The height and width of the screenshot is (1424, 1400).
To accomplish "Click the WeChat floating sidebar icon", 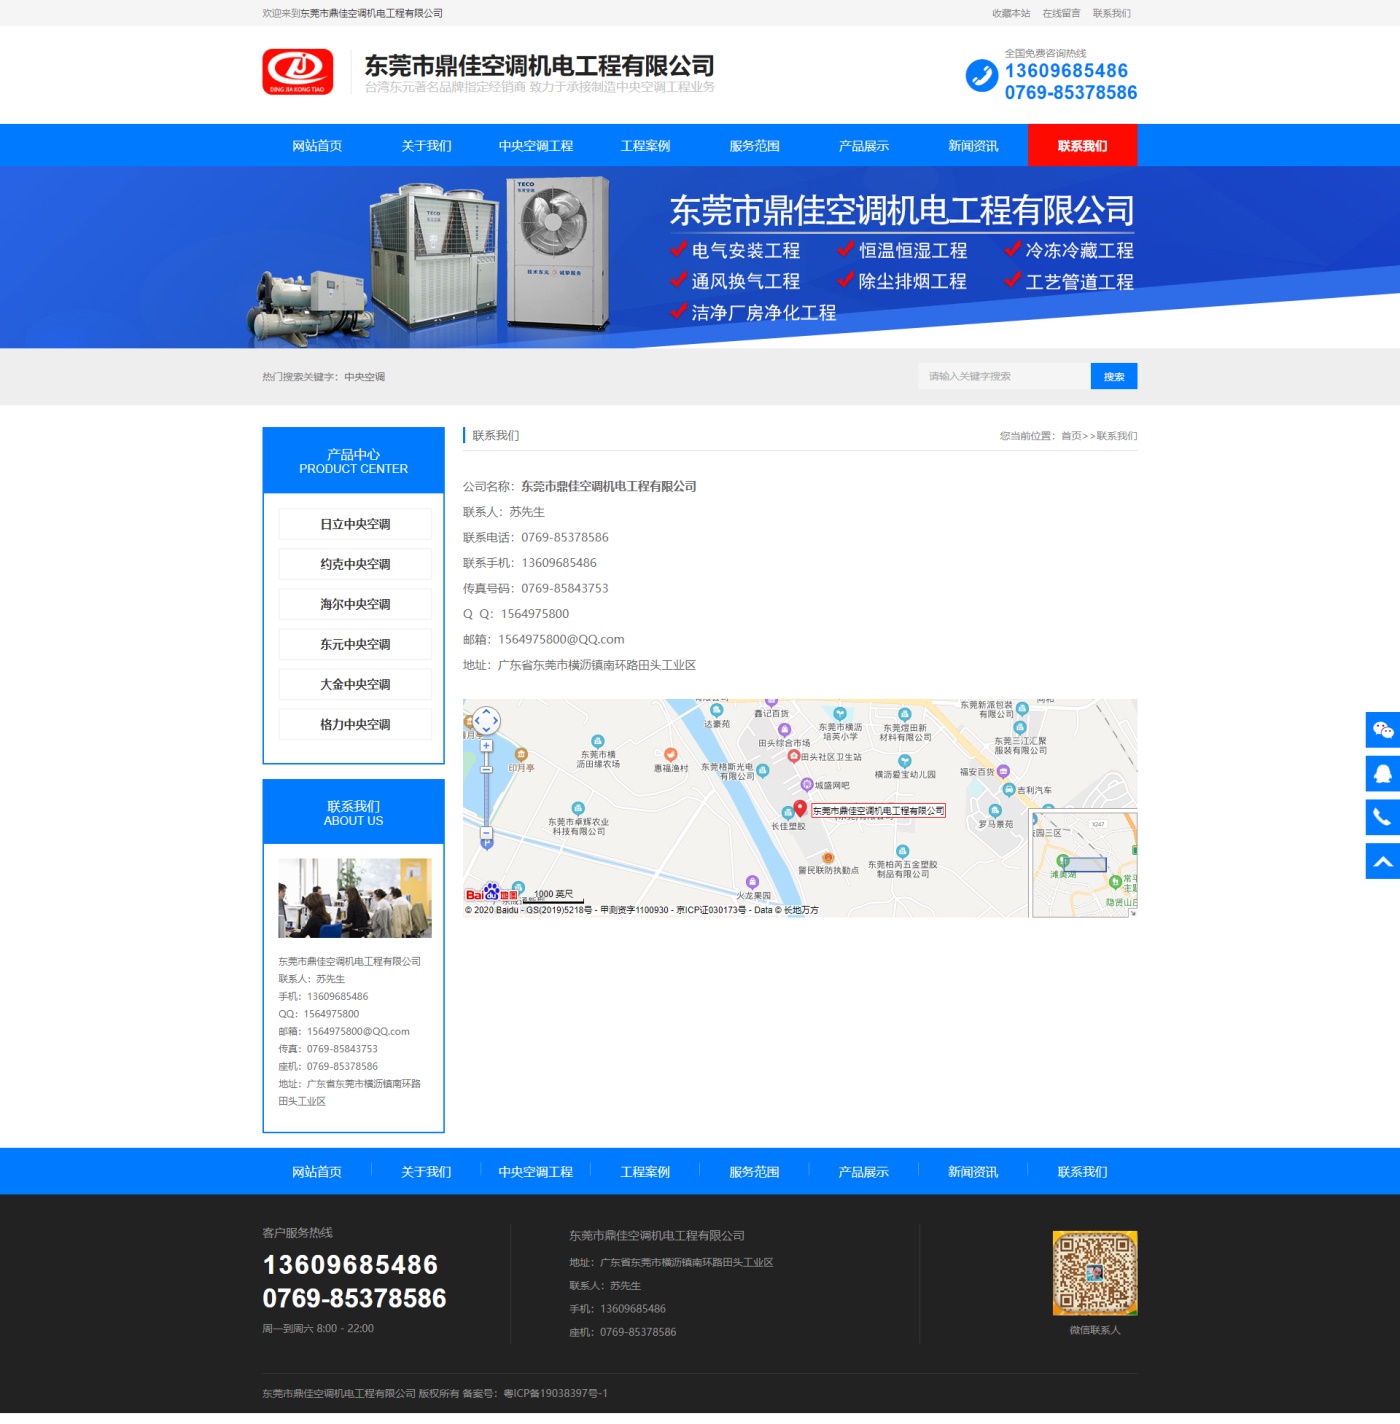I will click(x=1383, y=730).
